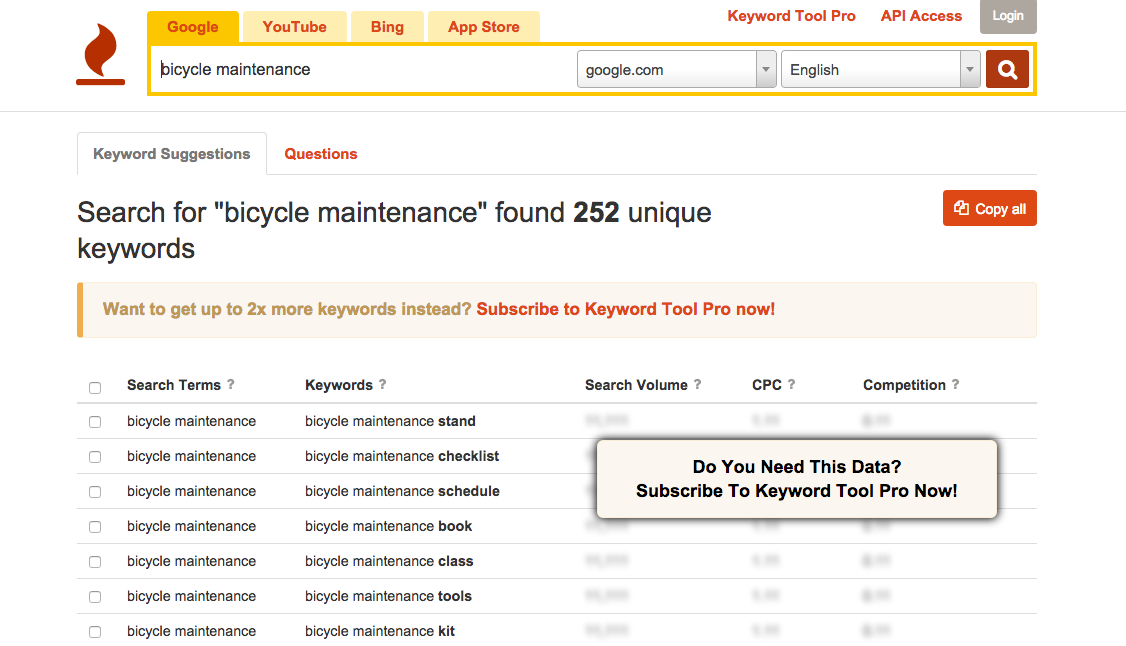
Task: Select the bicycle maintenance book row checkbox
Action: [95, 527]
